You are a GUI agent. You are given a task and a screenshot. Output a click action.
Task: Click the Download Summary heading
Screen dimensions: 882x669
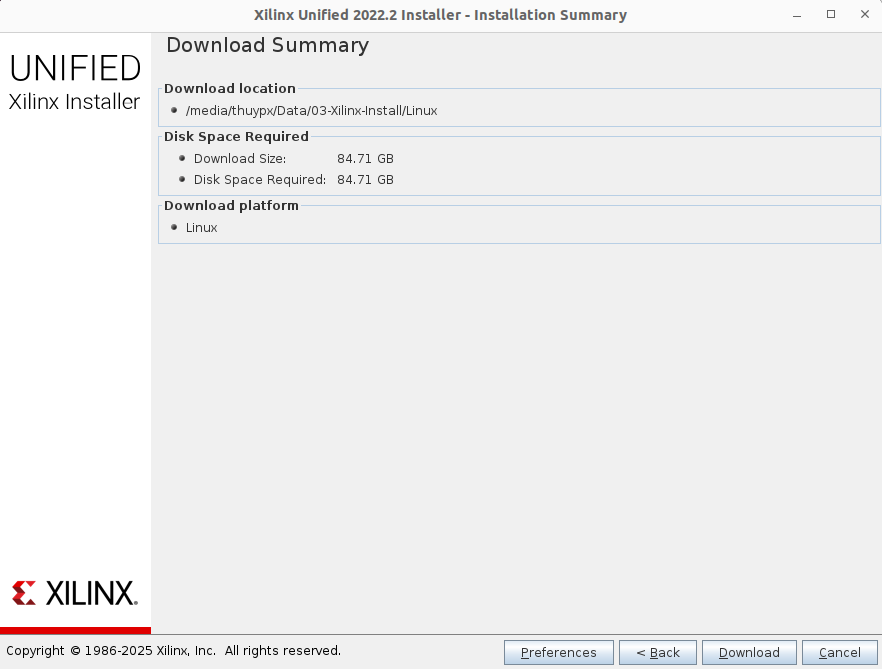268,45
